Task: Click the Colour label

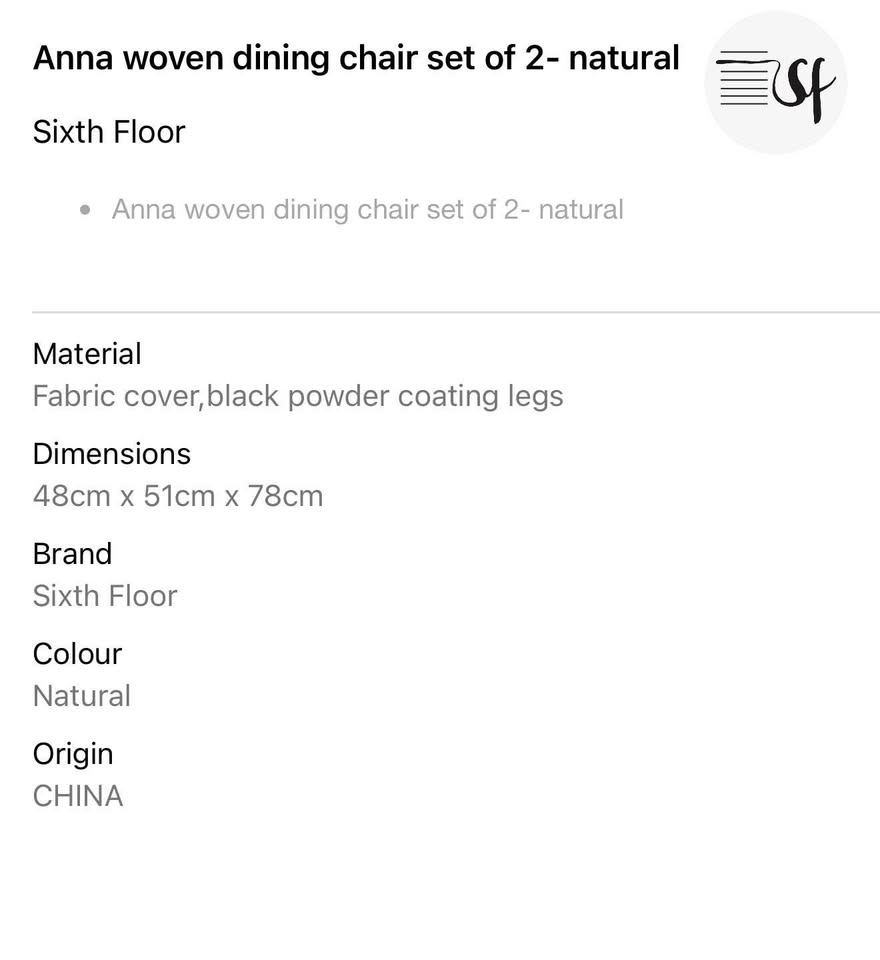Action: (x=77, y=654)
